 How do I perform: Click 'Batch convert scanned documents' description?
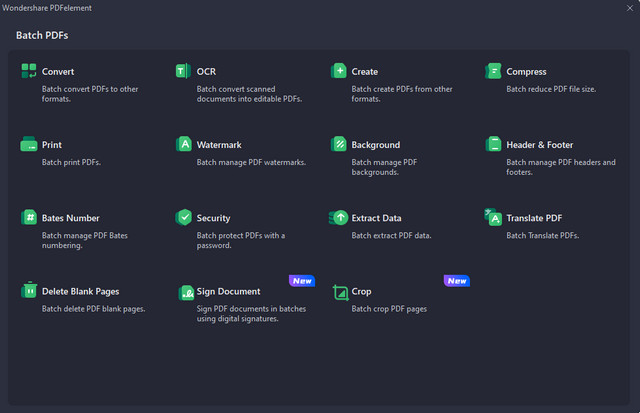(249, 94)
